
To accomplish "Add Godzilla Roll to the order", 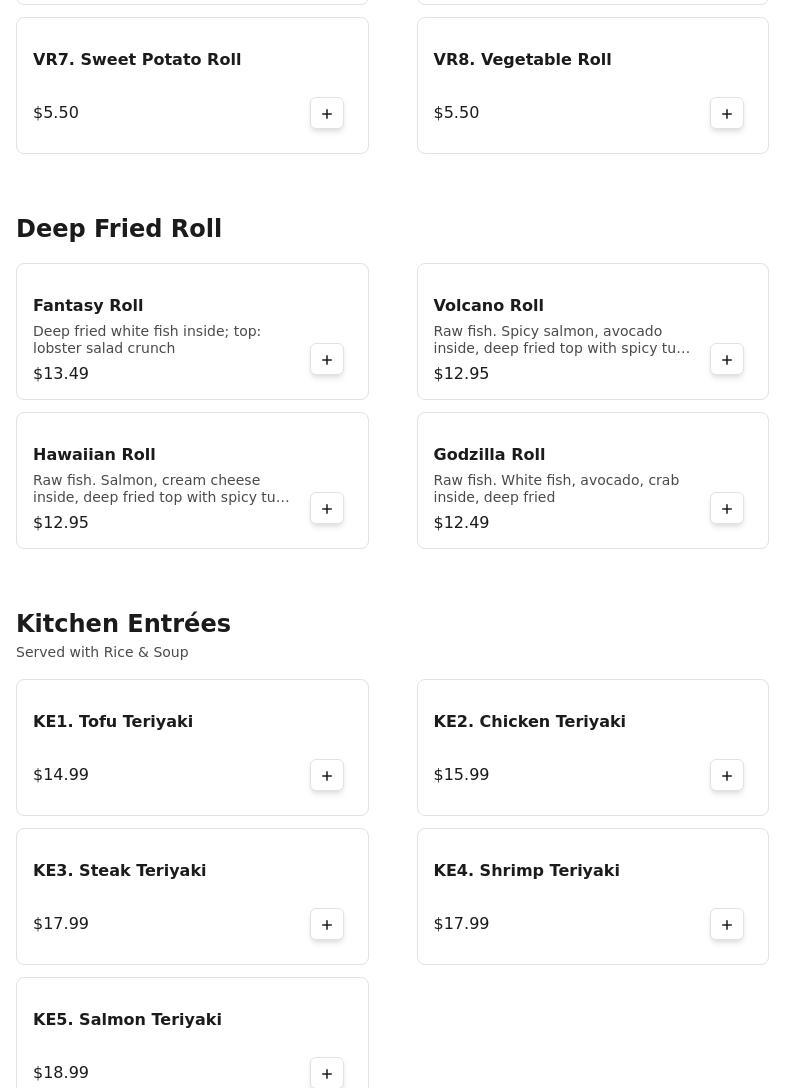I will 727,509.
